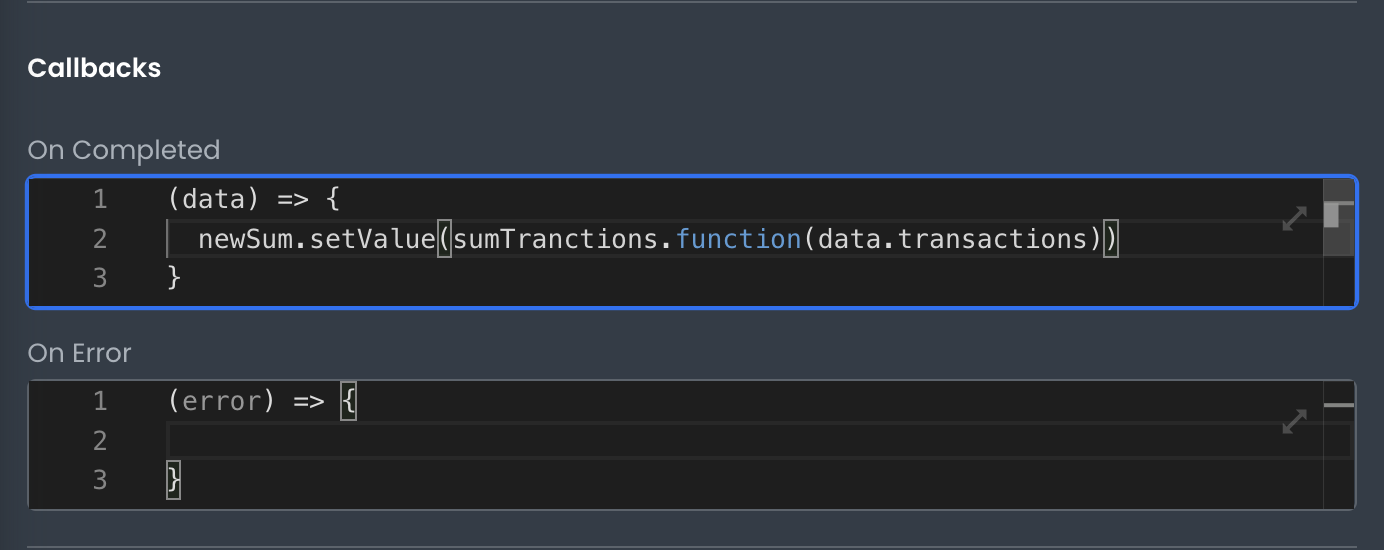Click the On Error editor minimap indicator
1384x550 pixels.
coord(1338,405)
